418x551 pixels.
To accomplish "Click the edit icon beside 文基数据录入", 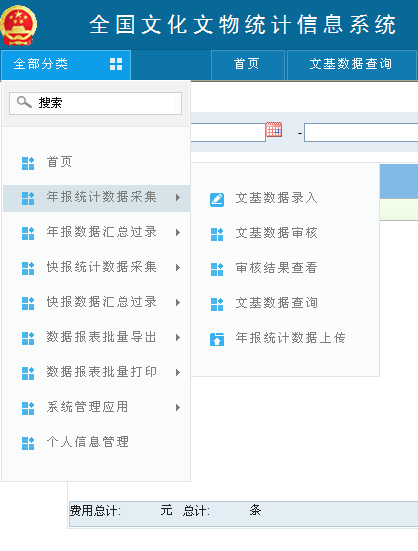I will pos(217,200).
